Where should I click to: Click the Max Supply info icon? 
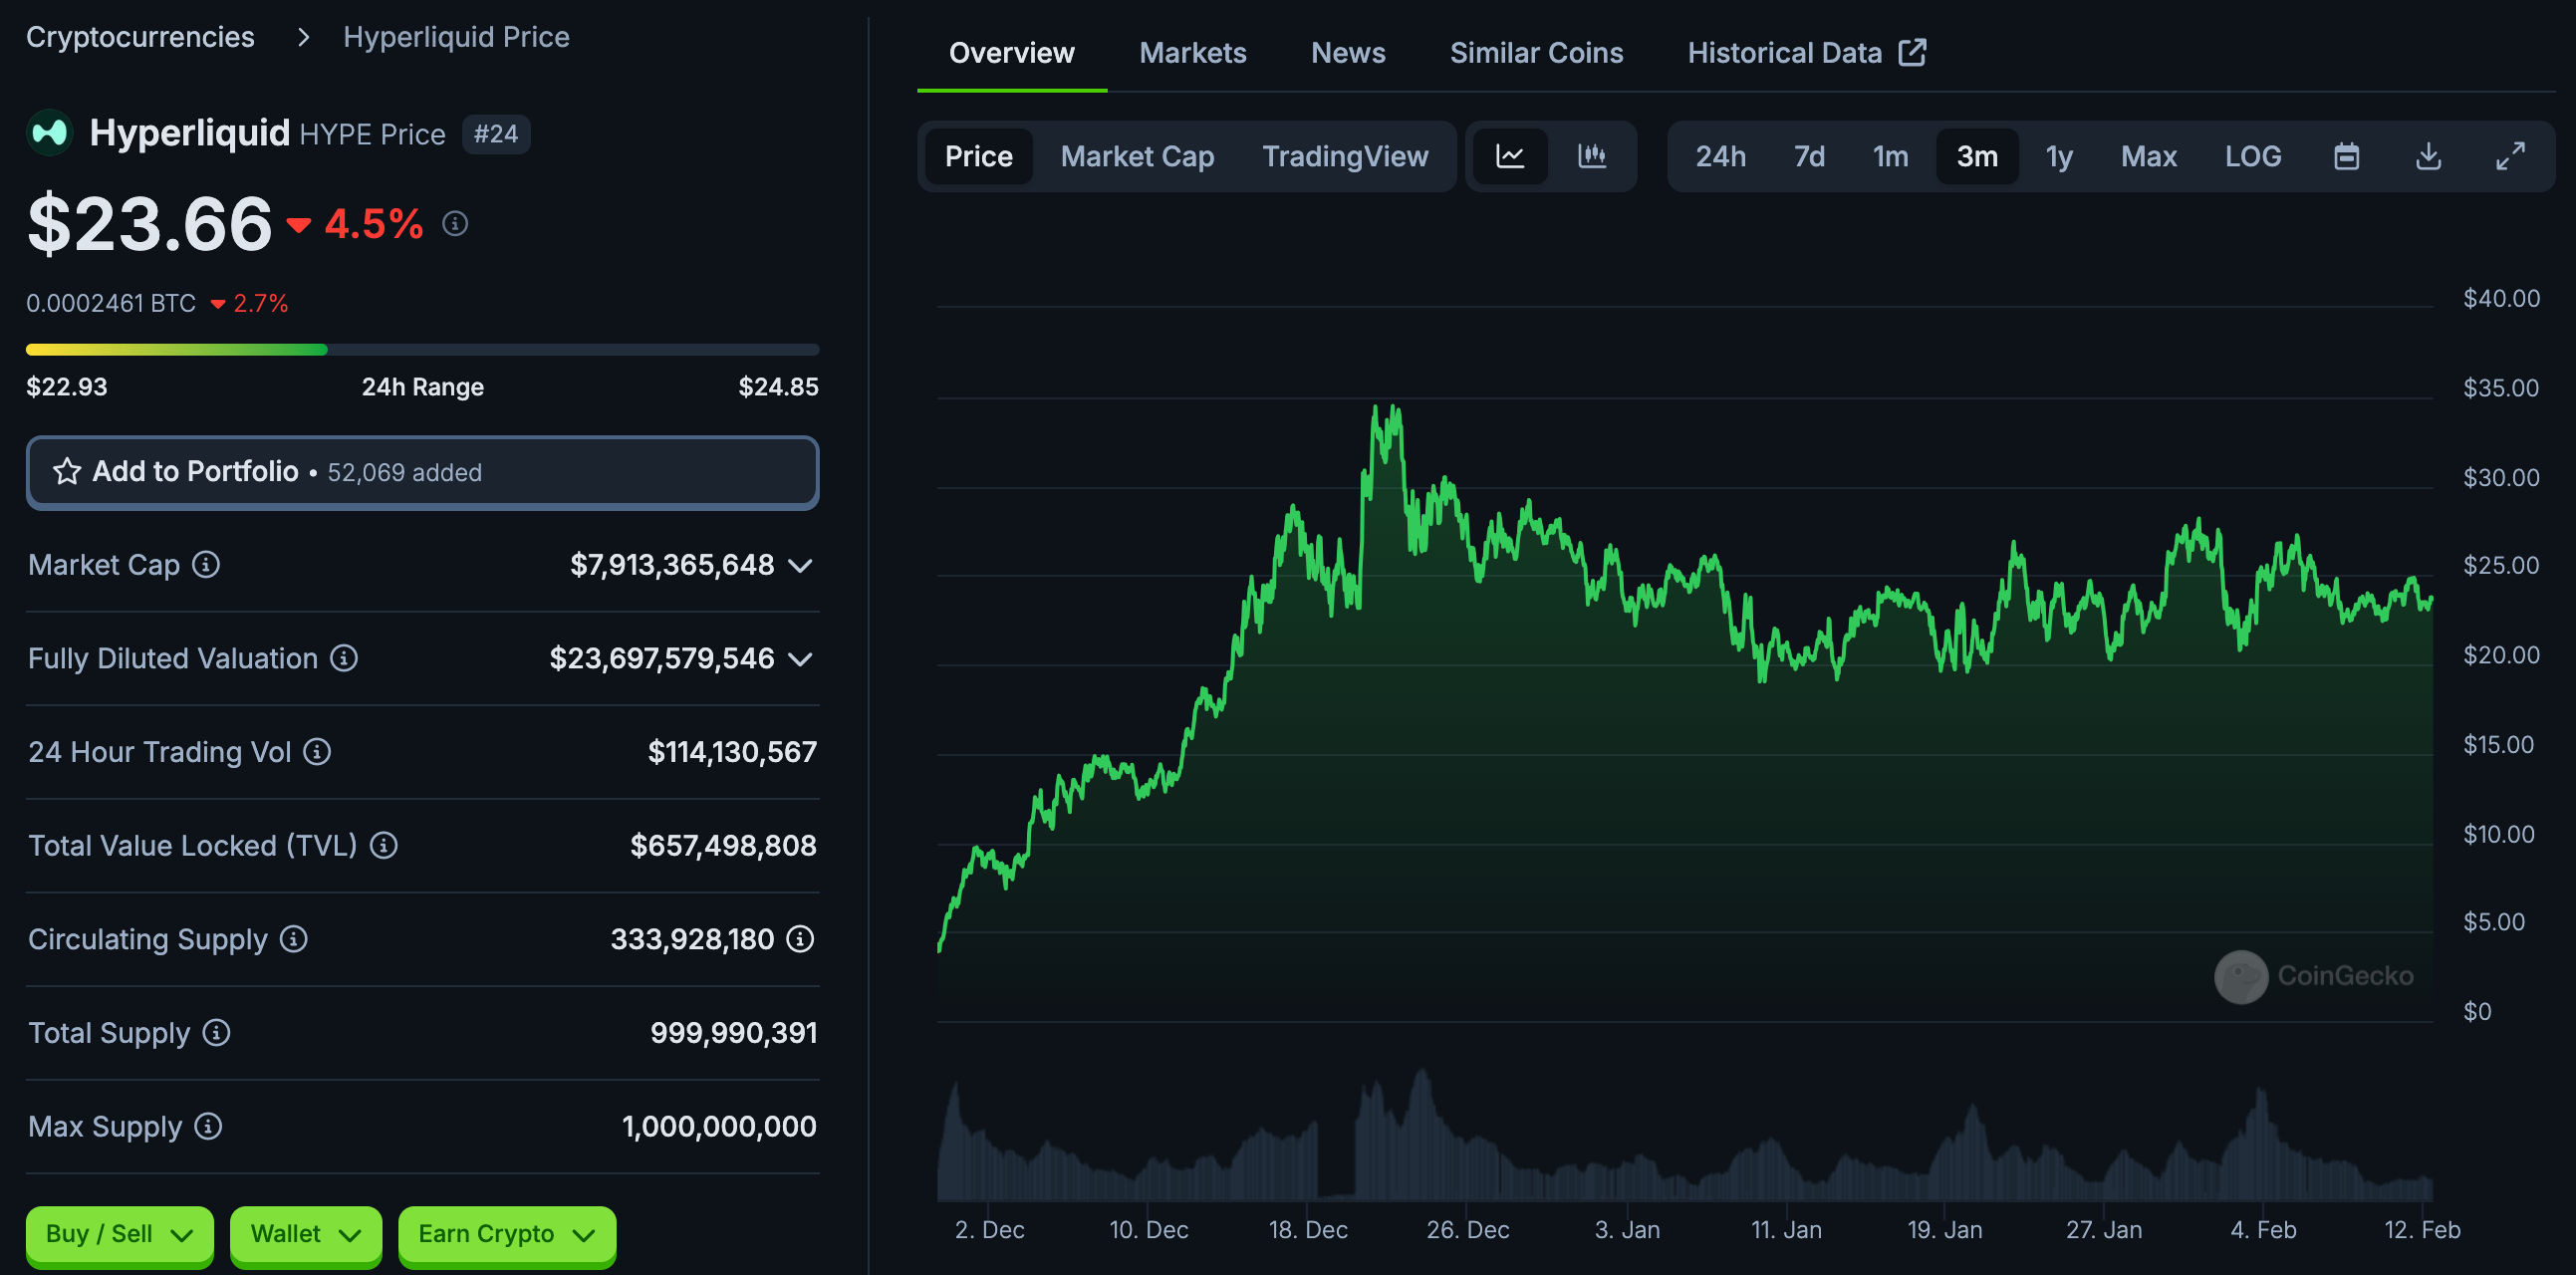coord(208,1127)
